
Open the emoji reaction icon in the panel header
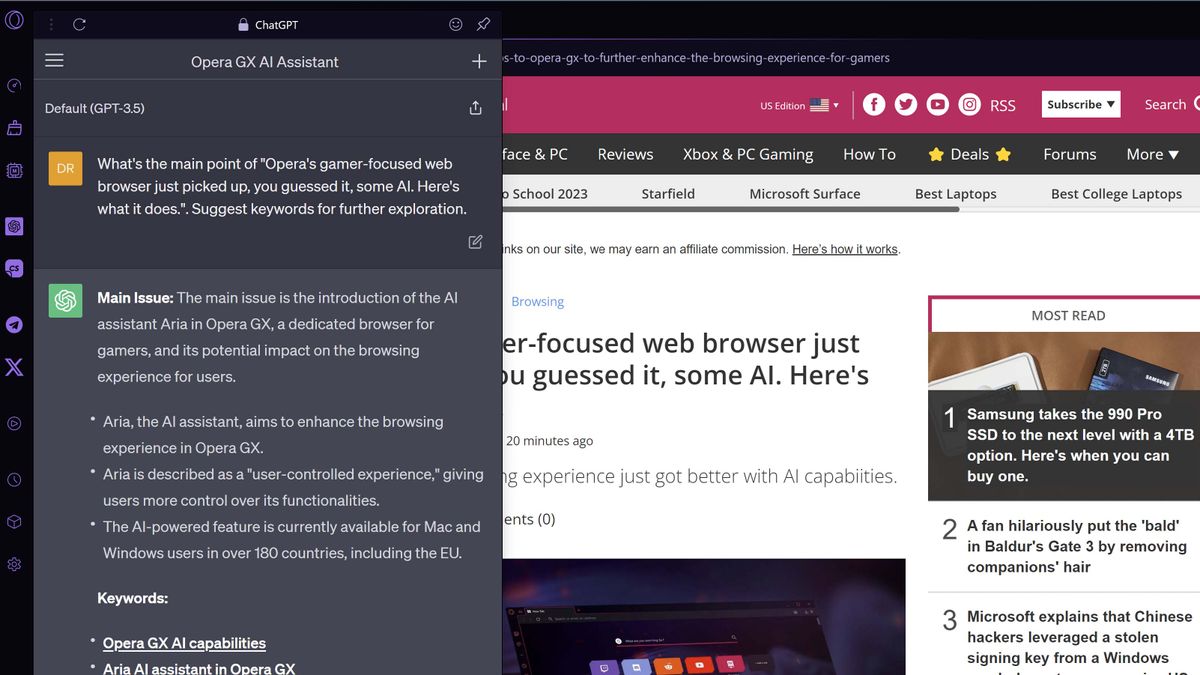[x=456, y=24]
